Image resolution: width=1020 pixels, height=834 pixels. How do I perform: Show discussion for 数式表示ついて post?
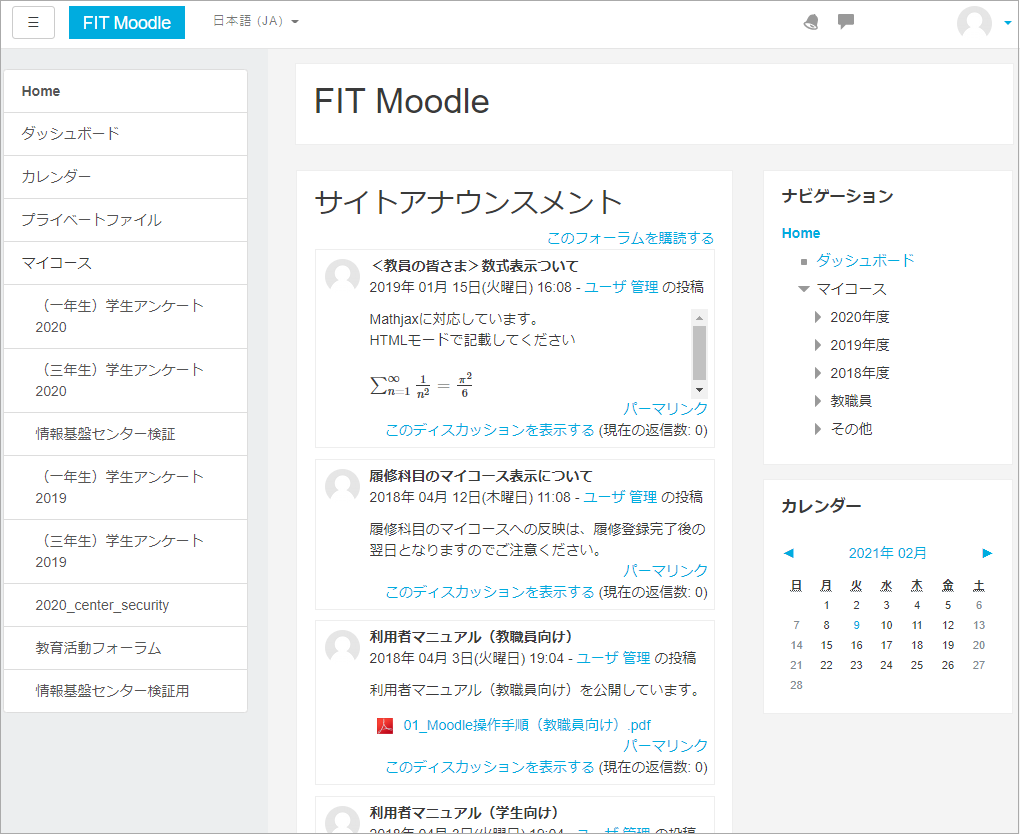click(x=490, y=430)
